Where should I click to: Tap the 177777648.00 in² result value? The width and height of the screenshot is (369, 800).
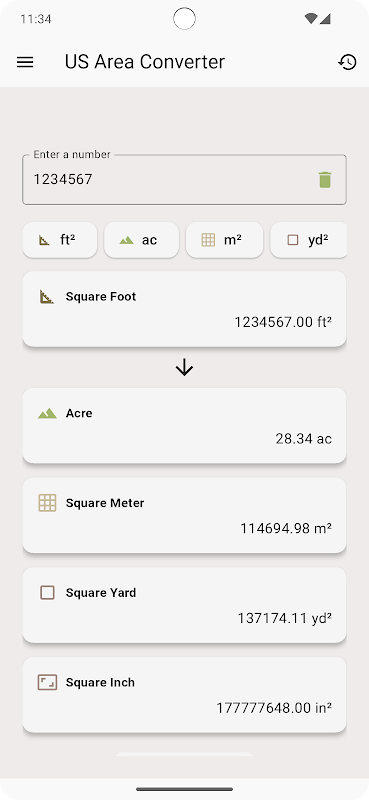click(x=274, y=708)
